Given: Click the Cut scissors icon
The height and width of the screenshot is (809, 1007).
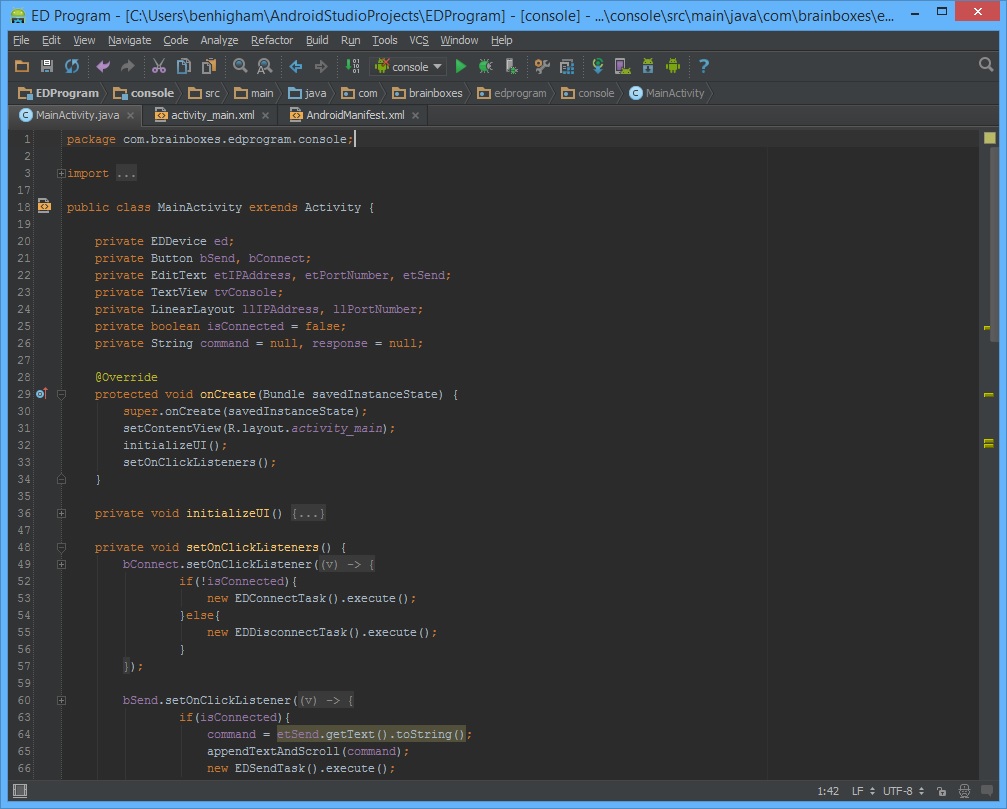Looking at the screenshot, I should coord(158,67).
